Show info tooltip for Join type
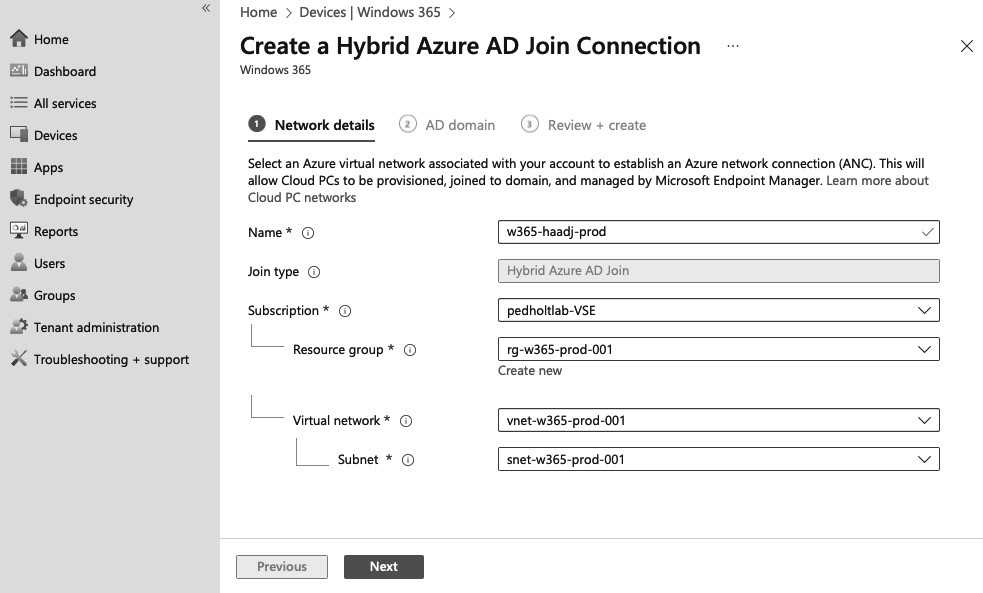The image size is (983, 593). tap(314, 272)
